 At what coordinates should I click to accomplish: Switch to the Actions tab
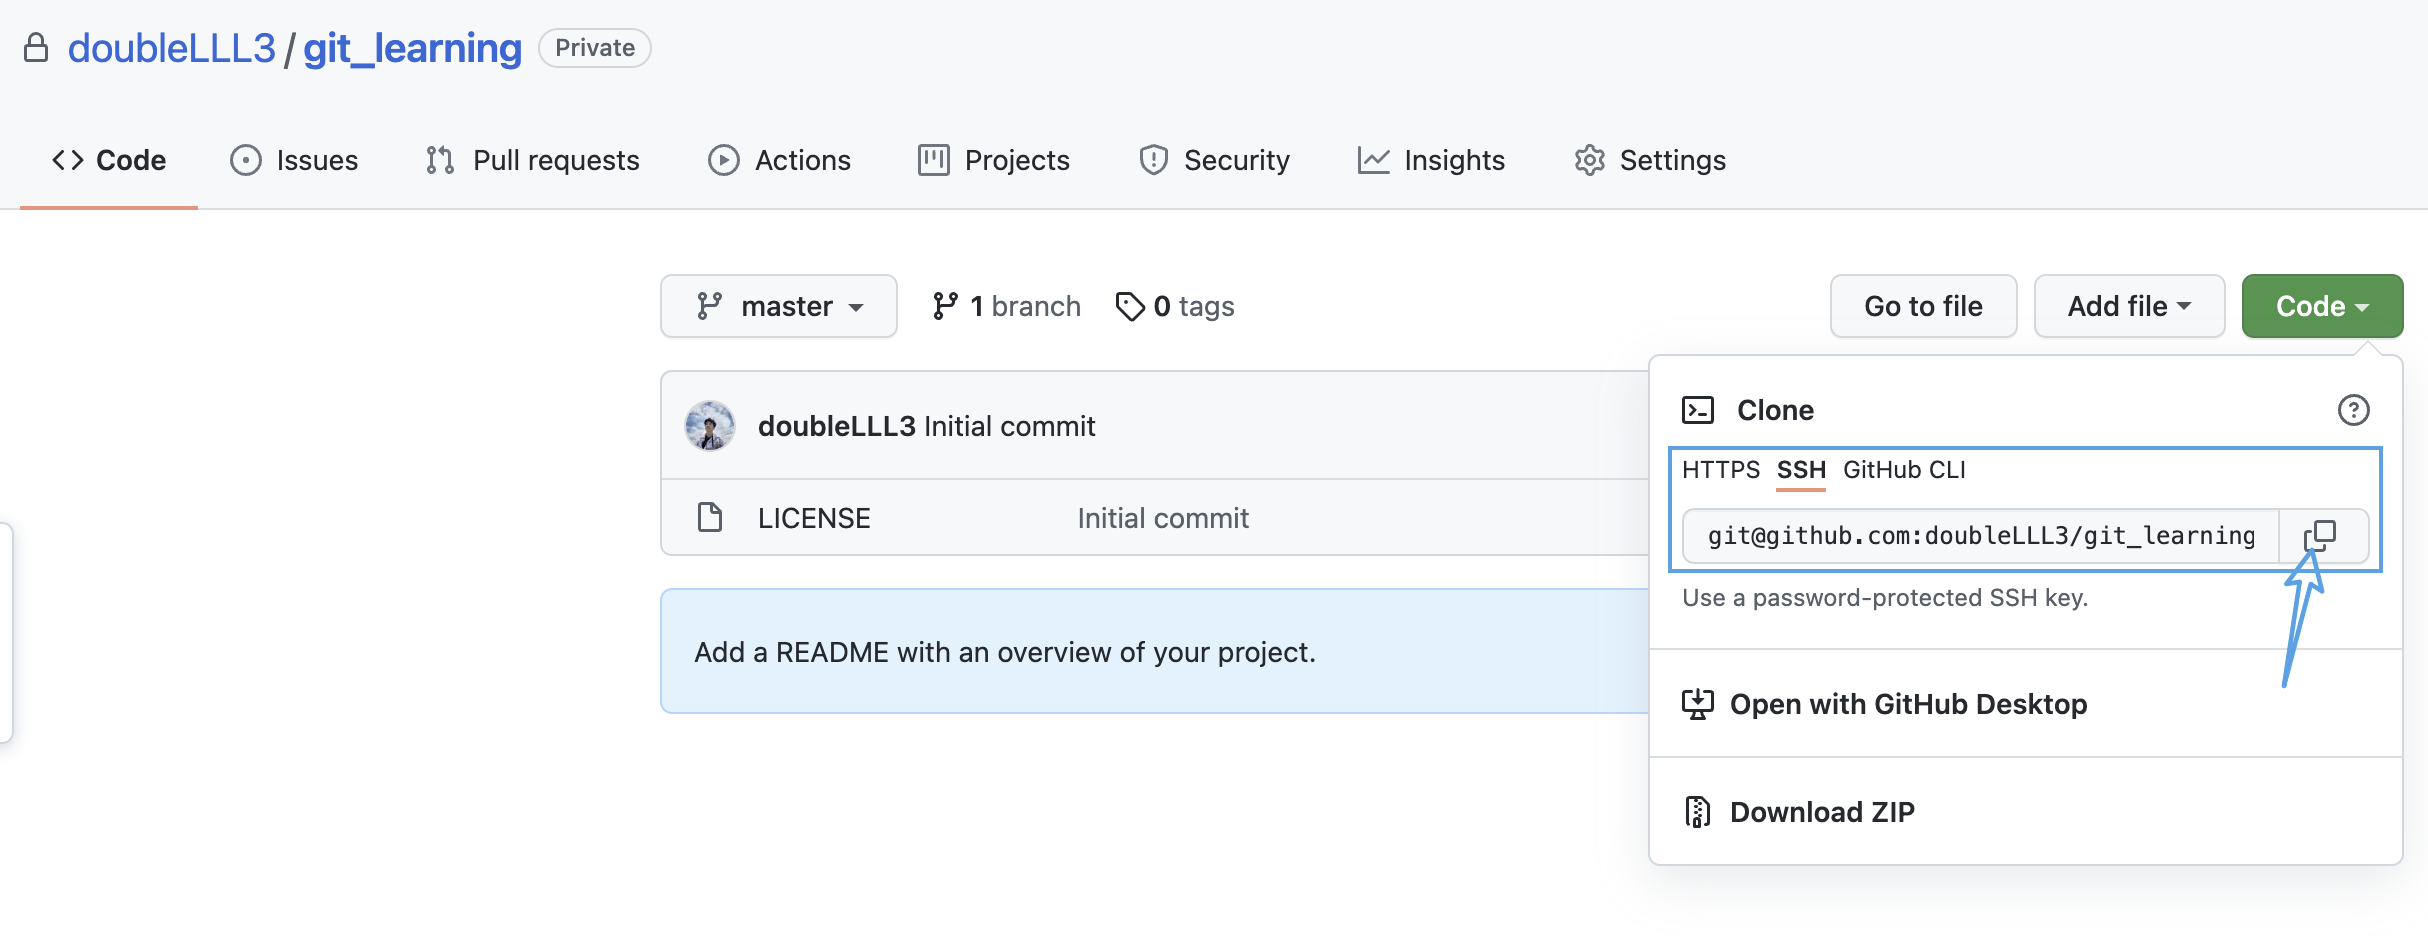780,160
